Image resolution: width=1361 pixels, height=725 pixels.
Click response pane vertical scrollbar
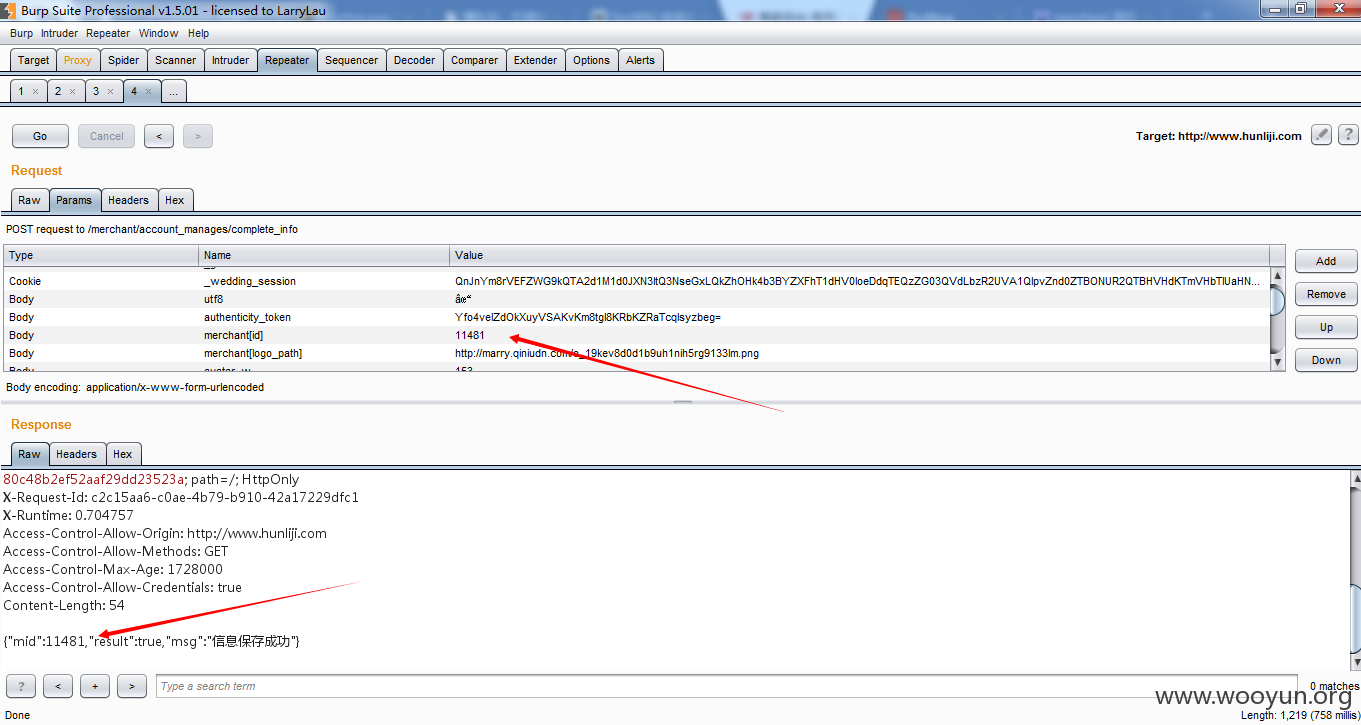point(1355,569)
